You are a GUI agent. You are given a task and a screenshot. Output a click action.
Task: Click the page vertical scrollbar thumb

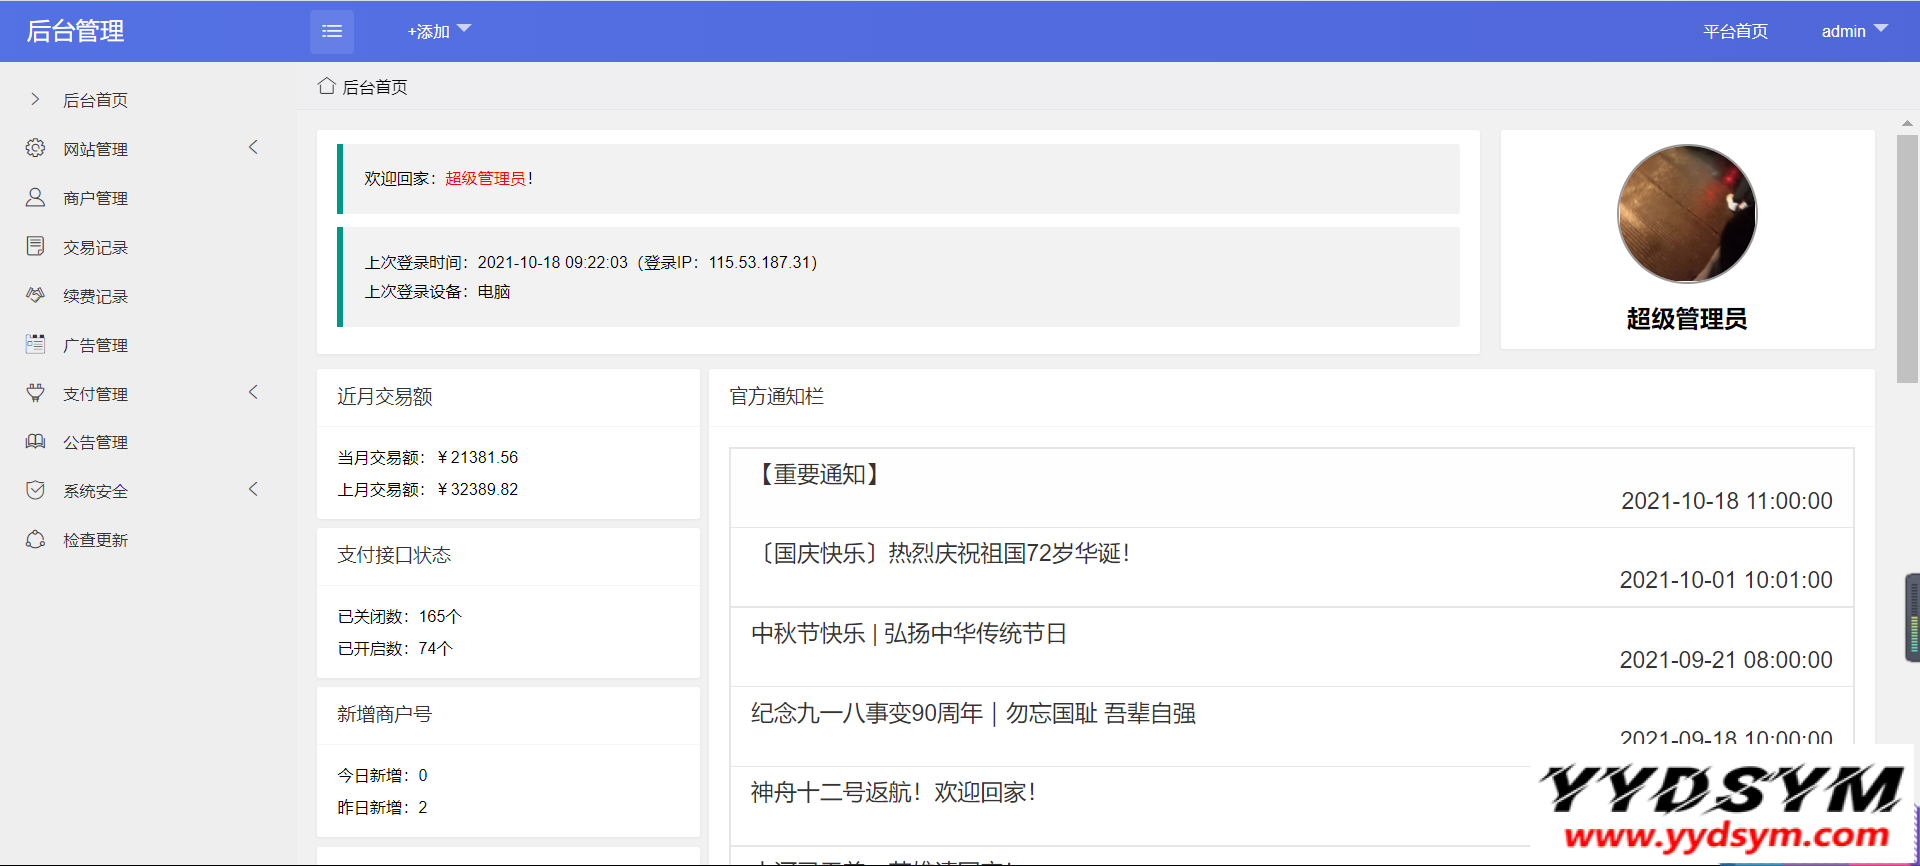1907,258
